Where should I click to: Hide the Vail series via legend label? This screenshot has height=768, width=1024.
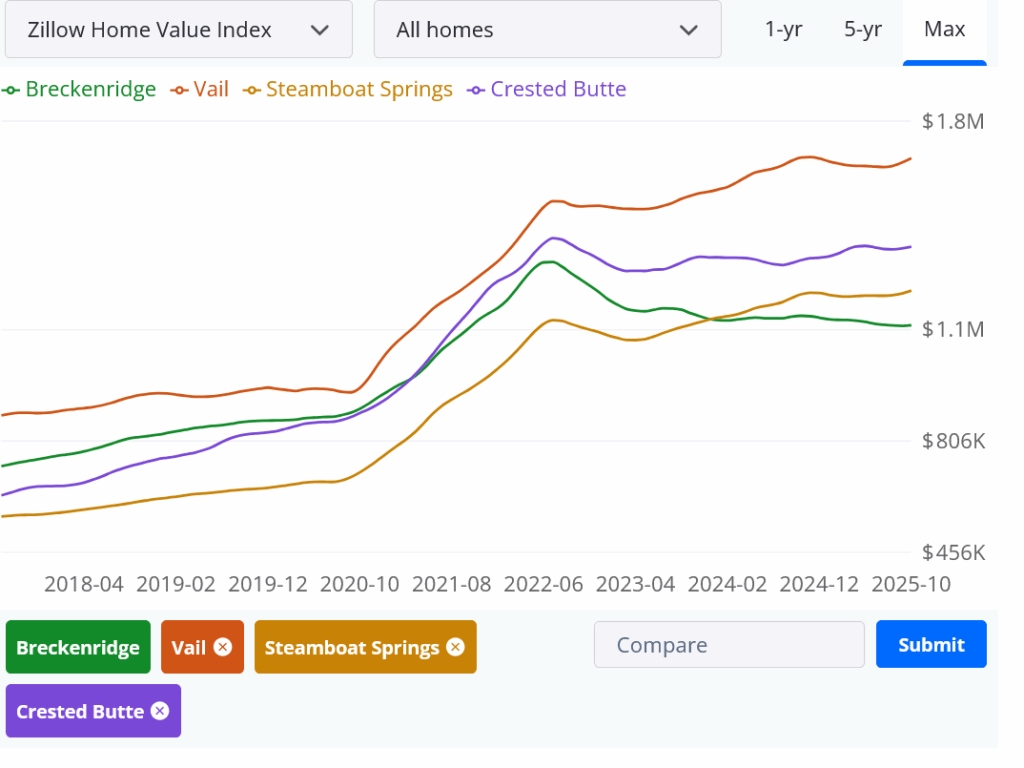(x=211, y=89)
